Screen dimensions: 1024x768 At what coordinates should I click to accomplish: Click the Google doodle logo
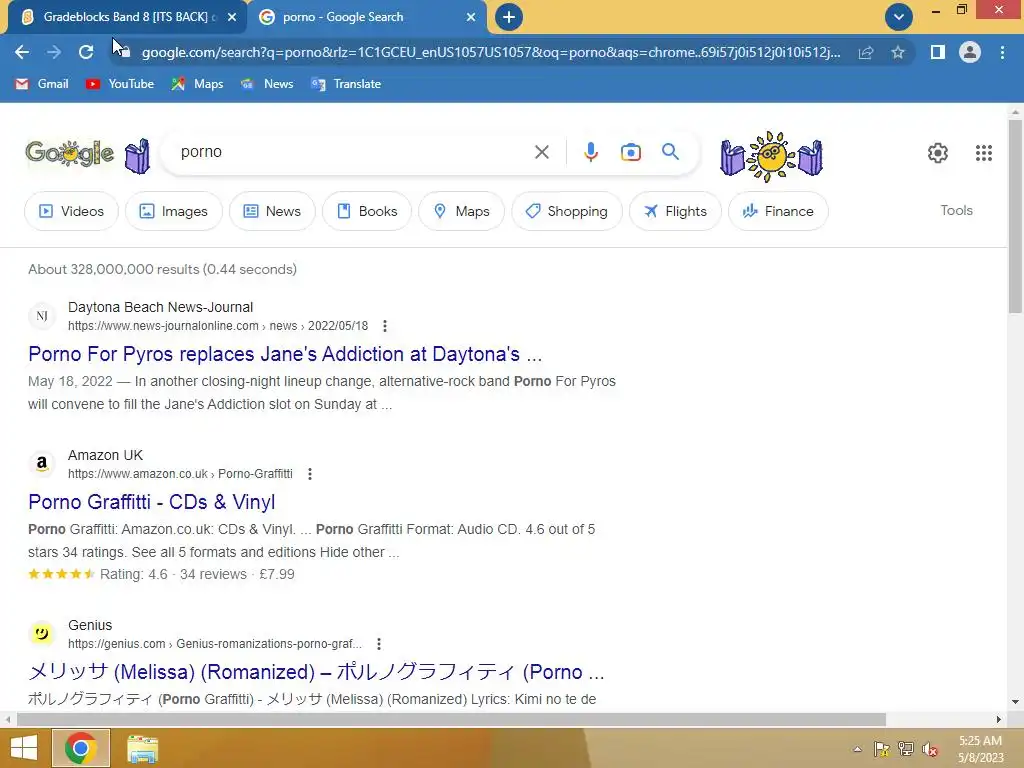point(69,153)
